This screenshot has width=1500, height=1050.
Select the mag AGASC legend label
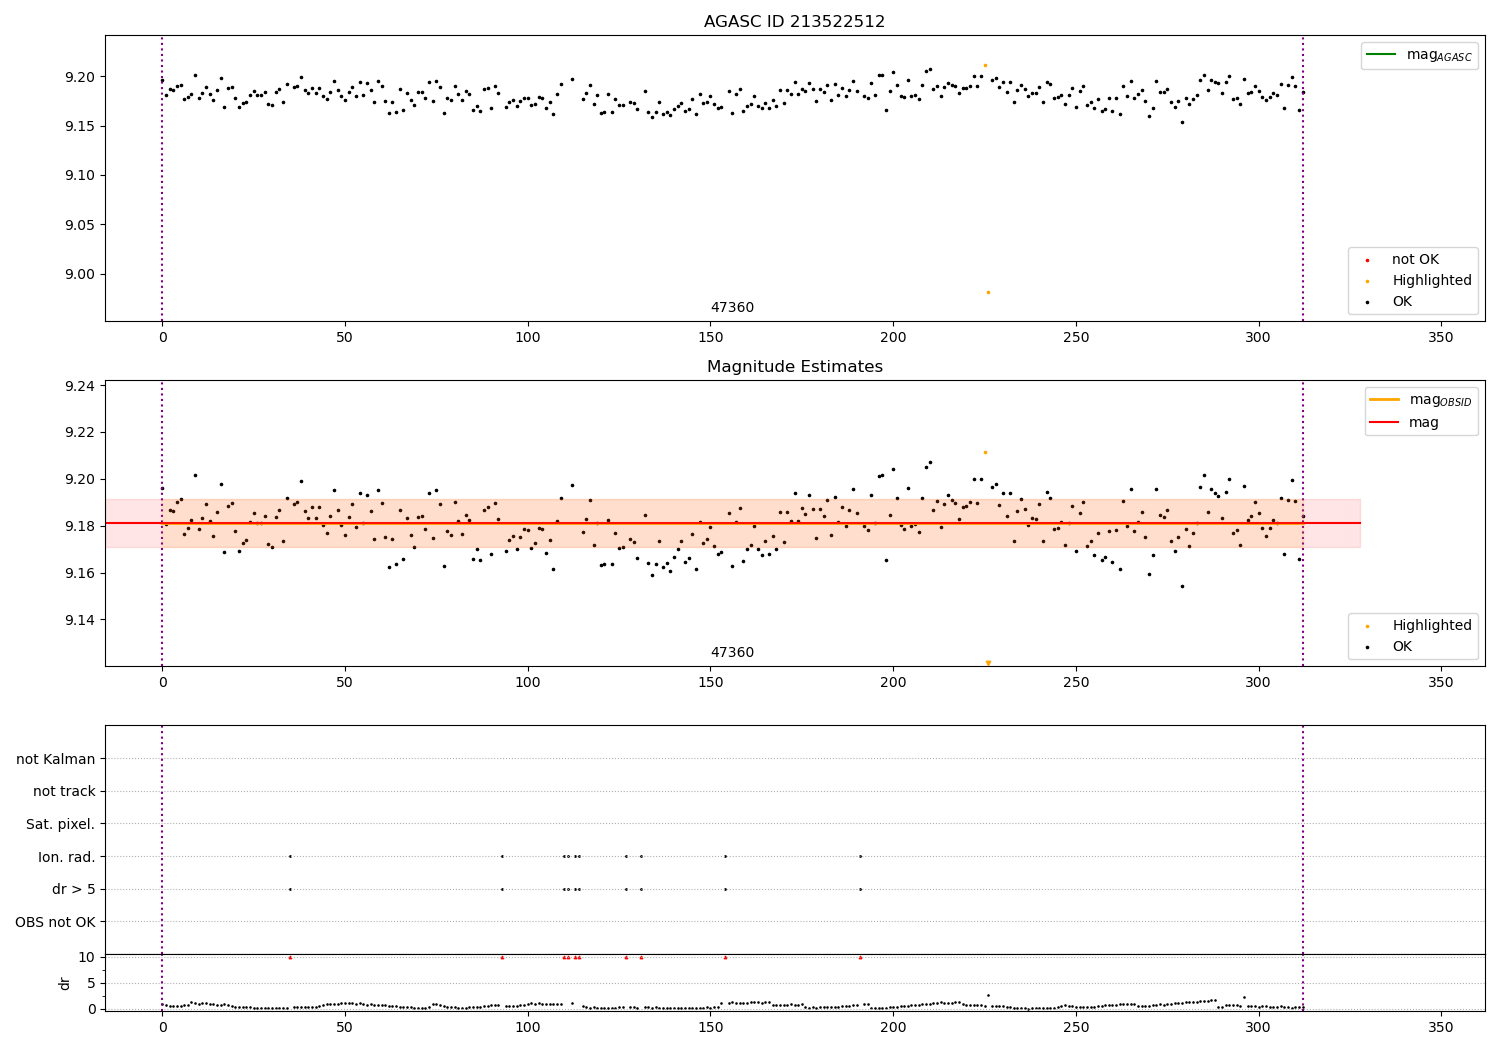1439,55
